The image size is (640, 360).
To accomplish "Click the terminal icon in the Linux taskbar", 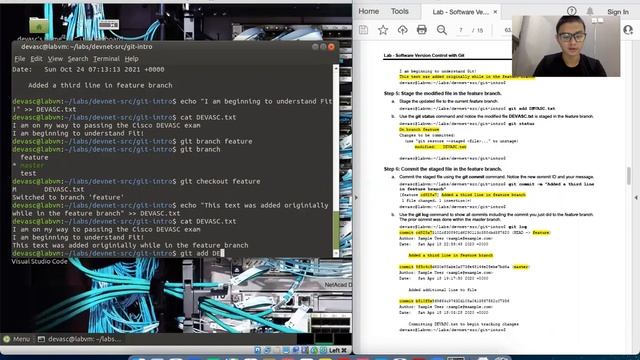I will click(41, 339).
